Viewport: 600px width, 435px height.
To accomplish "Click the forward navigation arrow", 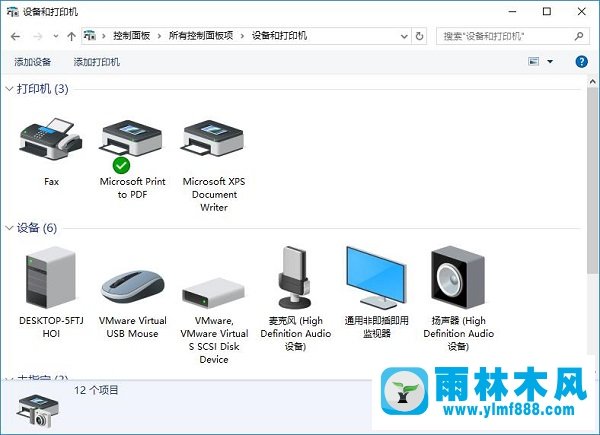I will coord(38,37).
